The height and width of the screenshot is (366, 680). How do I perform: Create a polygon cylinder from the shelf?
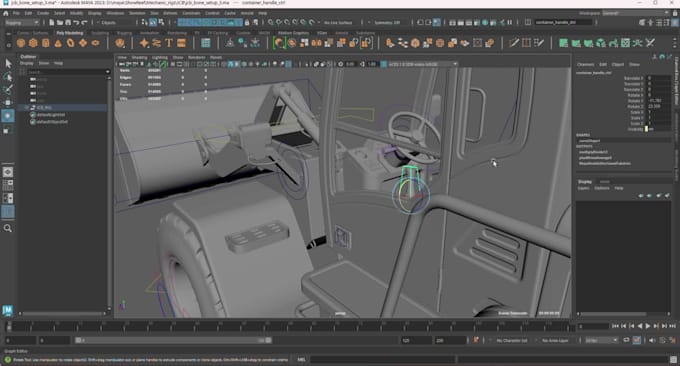46,43
